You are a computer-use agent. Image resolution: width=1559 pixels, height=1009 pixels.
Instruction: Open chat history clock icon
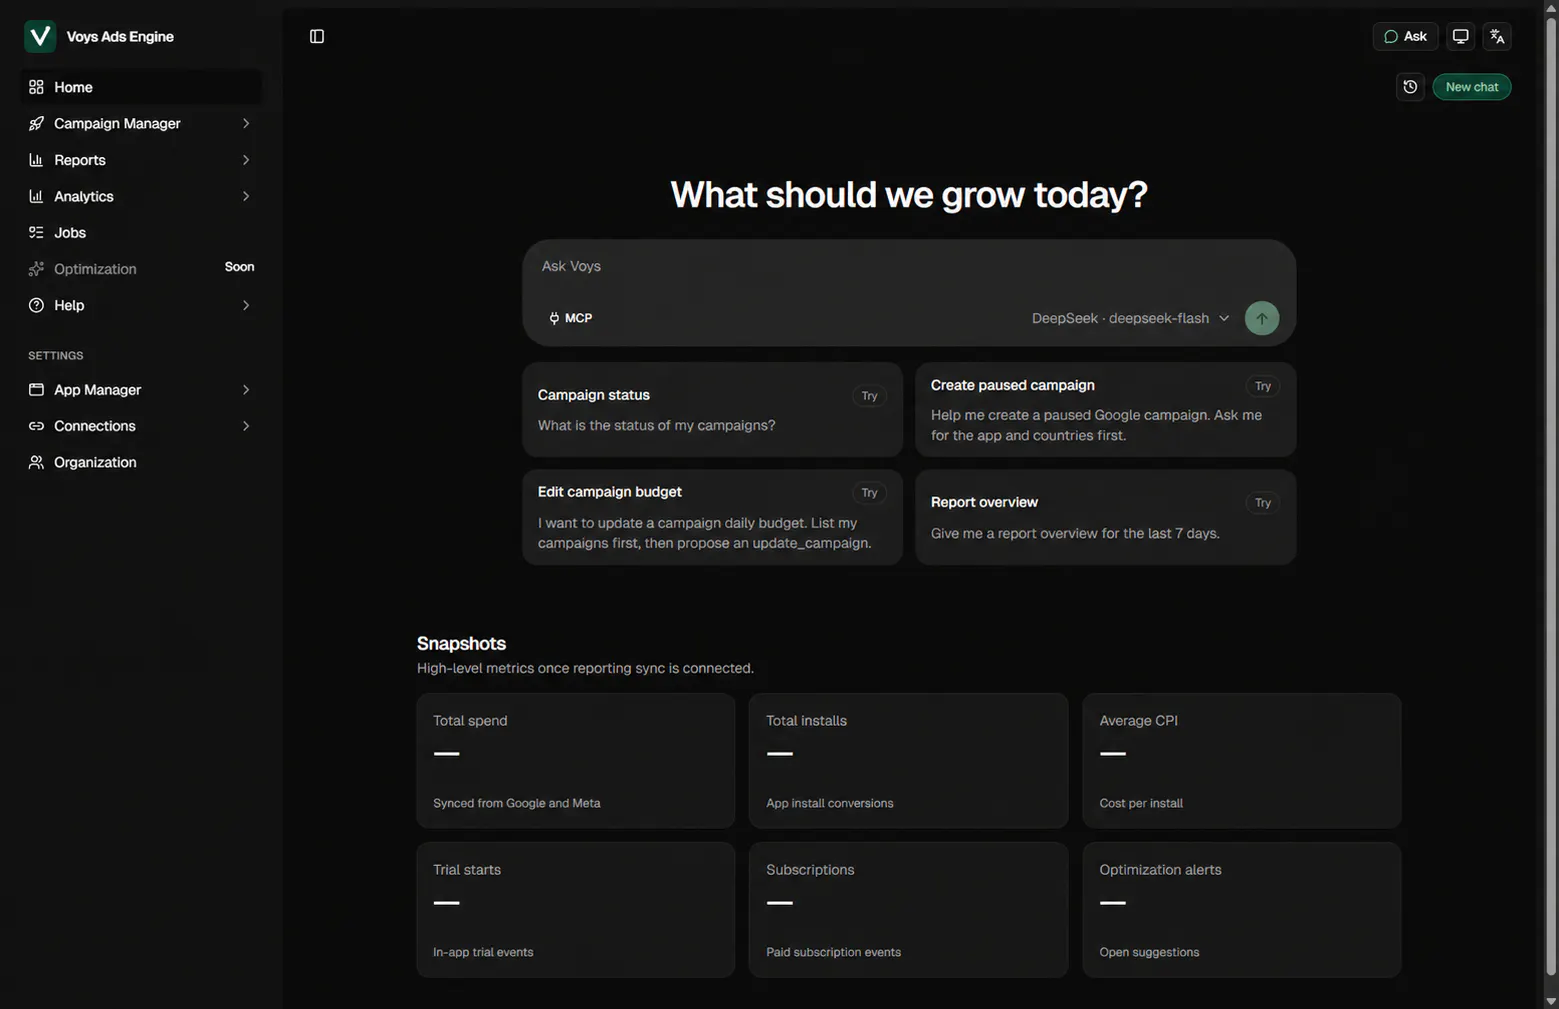[x=1410, y=87]
